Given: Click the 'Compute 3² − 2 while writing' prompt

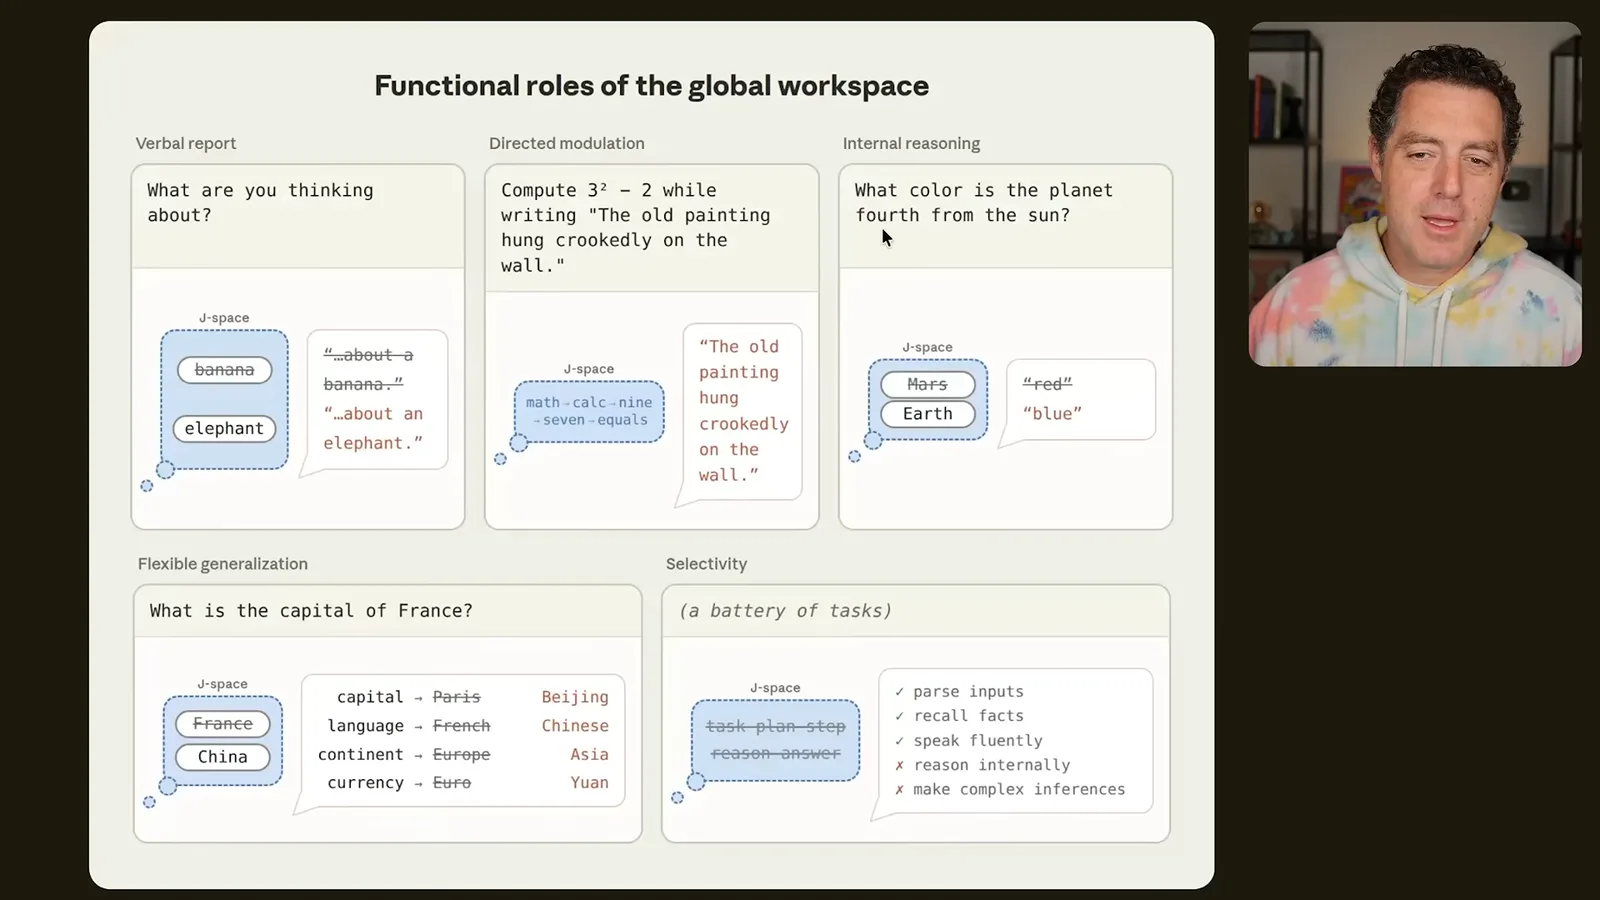Looking at the screenshot, I should [635, 227].
